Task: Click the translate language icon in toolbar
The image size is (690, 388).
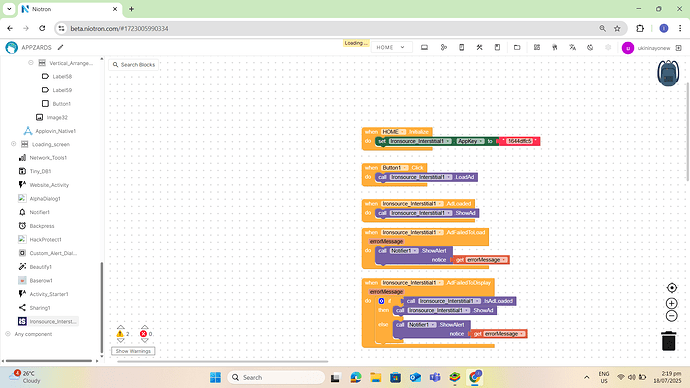Action: [x=572, y=47]
